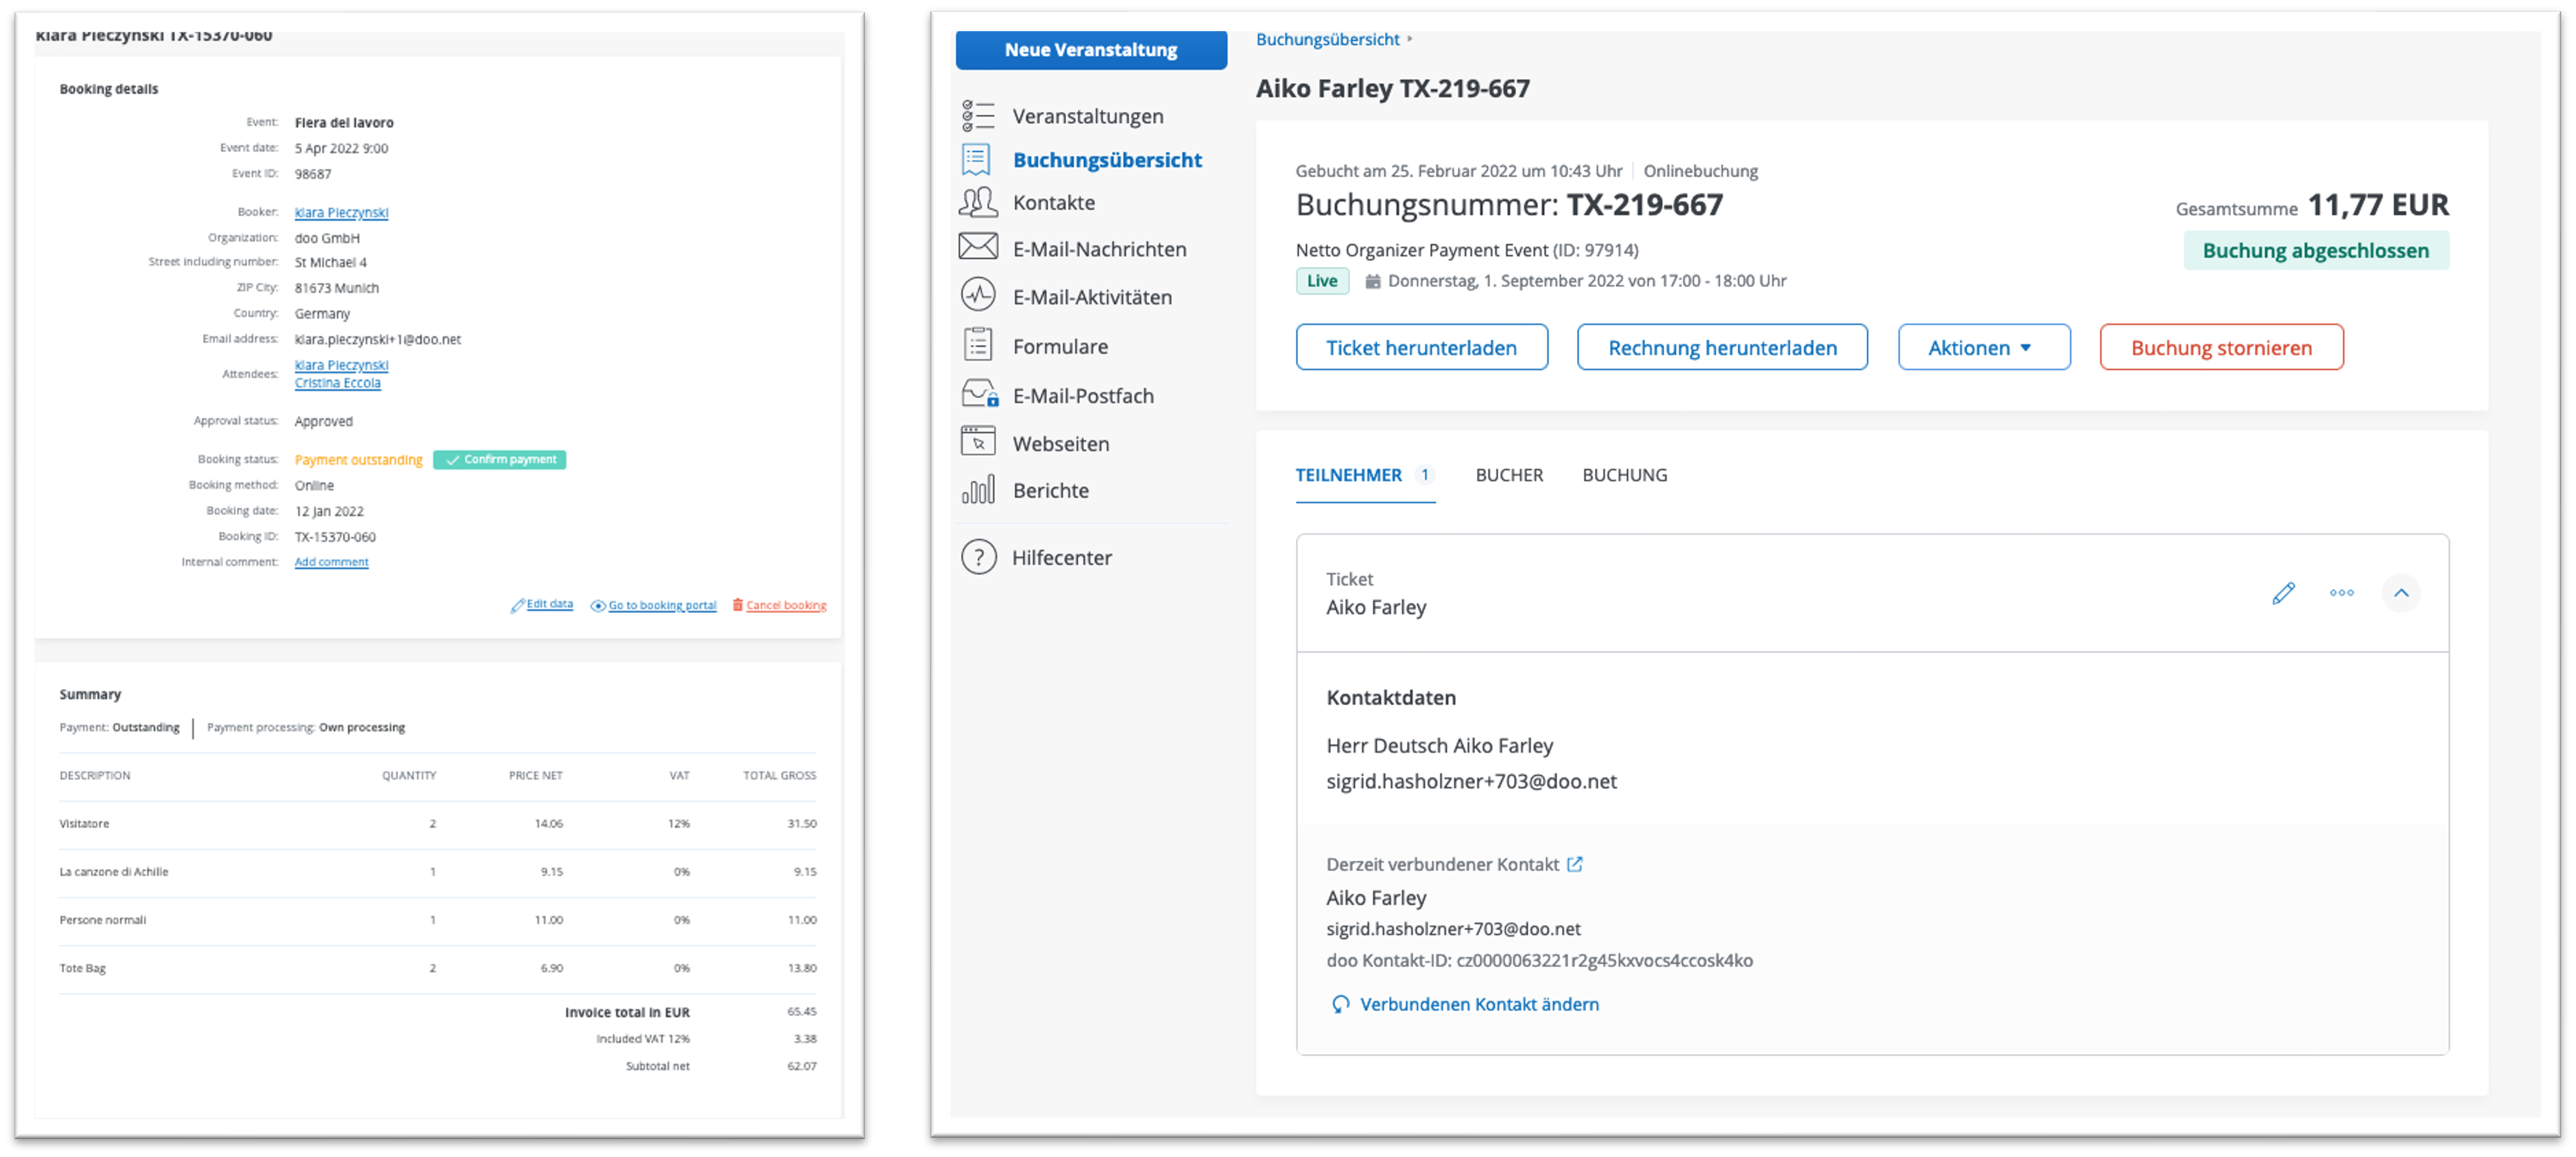Click the Formulare document icon

click(978, 345)
